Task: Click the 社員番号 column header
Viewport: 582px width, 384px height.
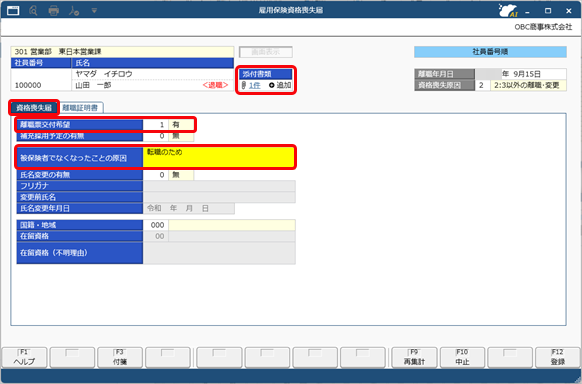Action: (41, 63)
